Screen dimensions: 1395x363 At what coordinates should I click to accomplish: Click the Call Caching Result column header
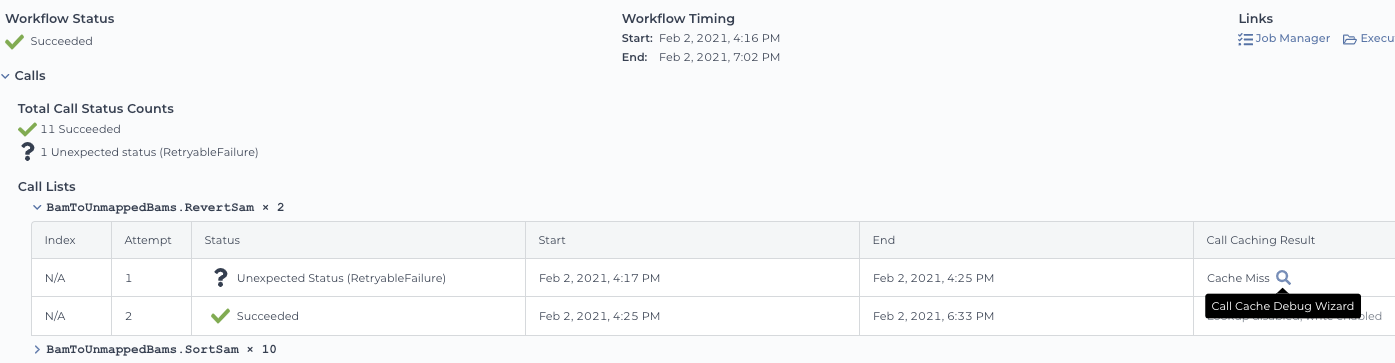1261,240
